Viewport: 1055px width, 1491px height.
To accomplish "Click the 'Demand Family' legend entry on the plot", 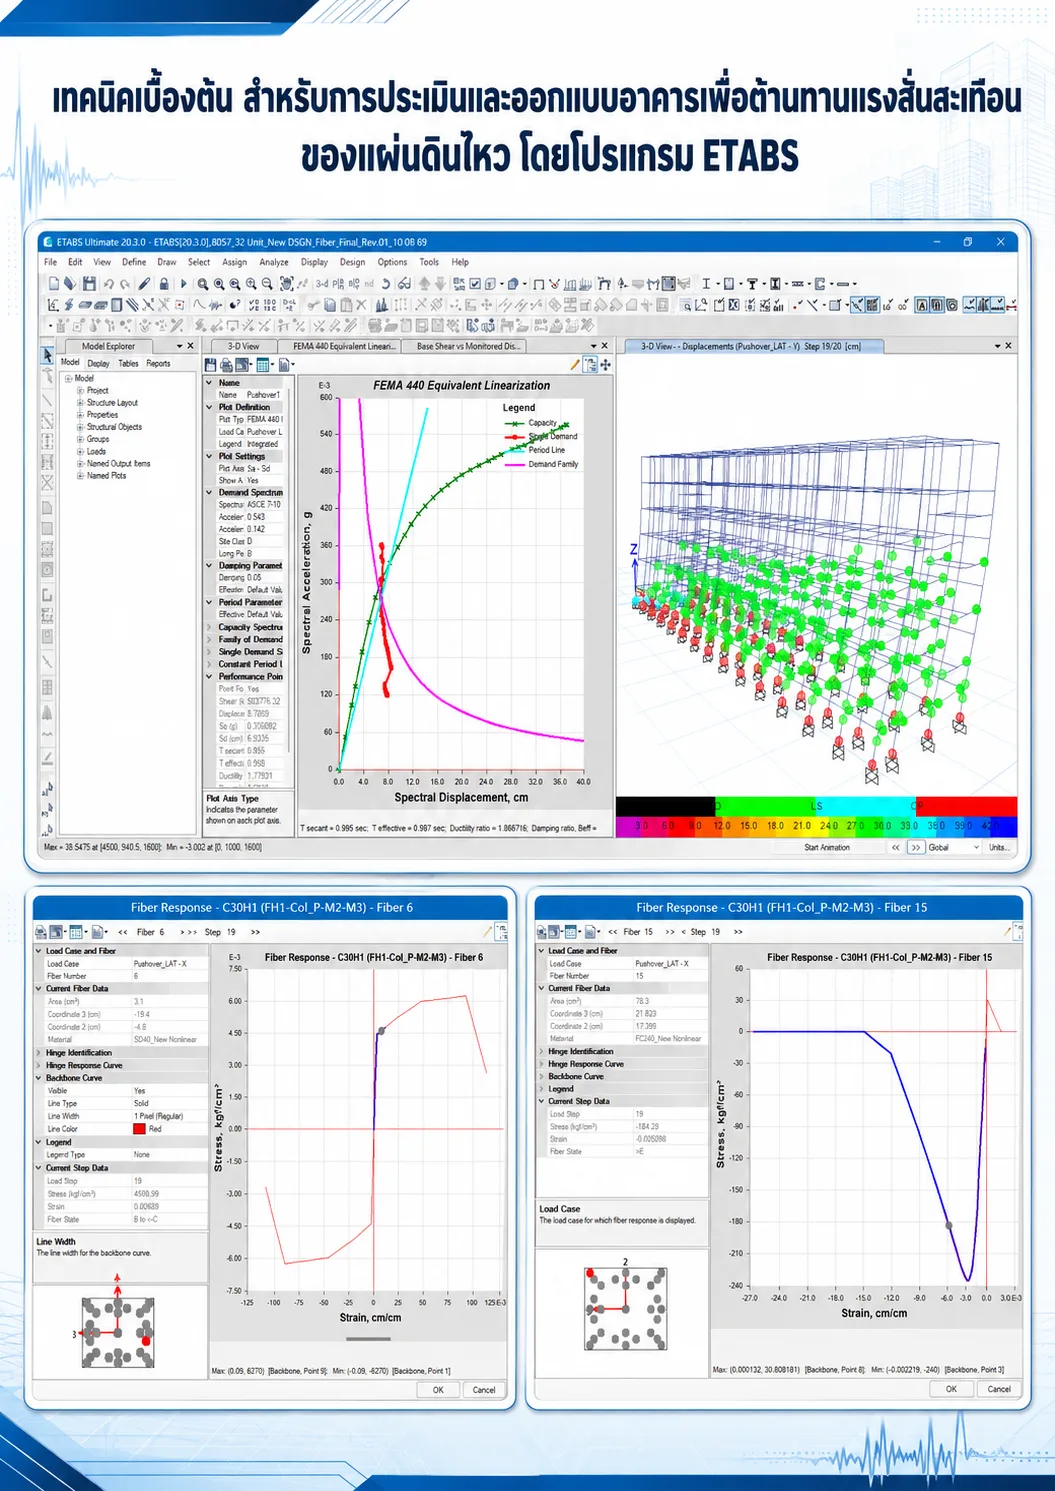I will [543, 464].
